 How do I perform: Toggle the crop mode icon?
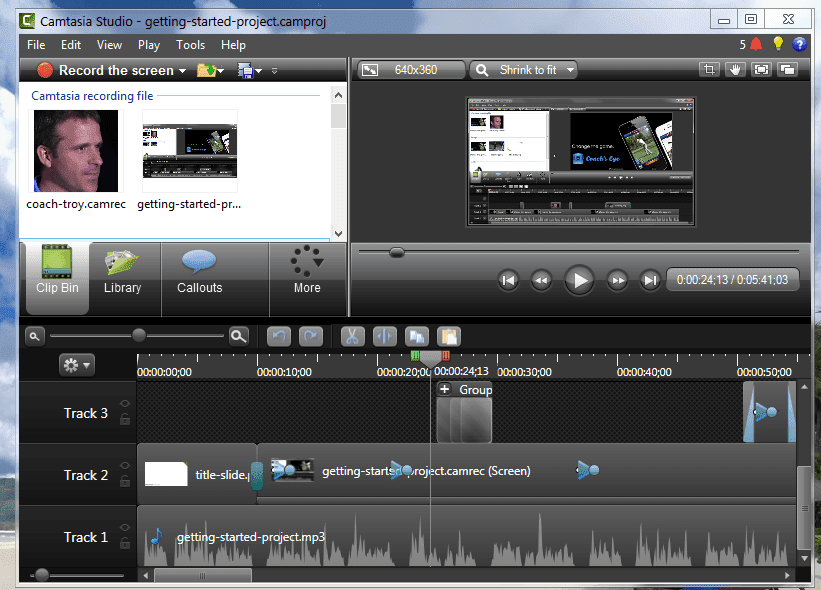coord(709,70)
